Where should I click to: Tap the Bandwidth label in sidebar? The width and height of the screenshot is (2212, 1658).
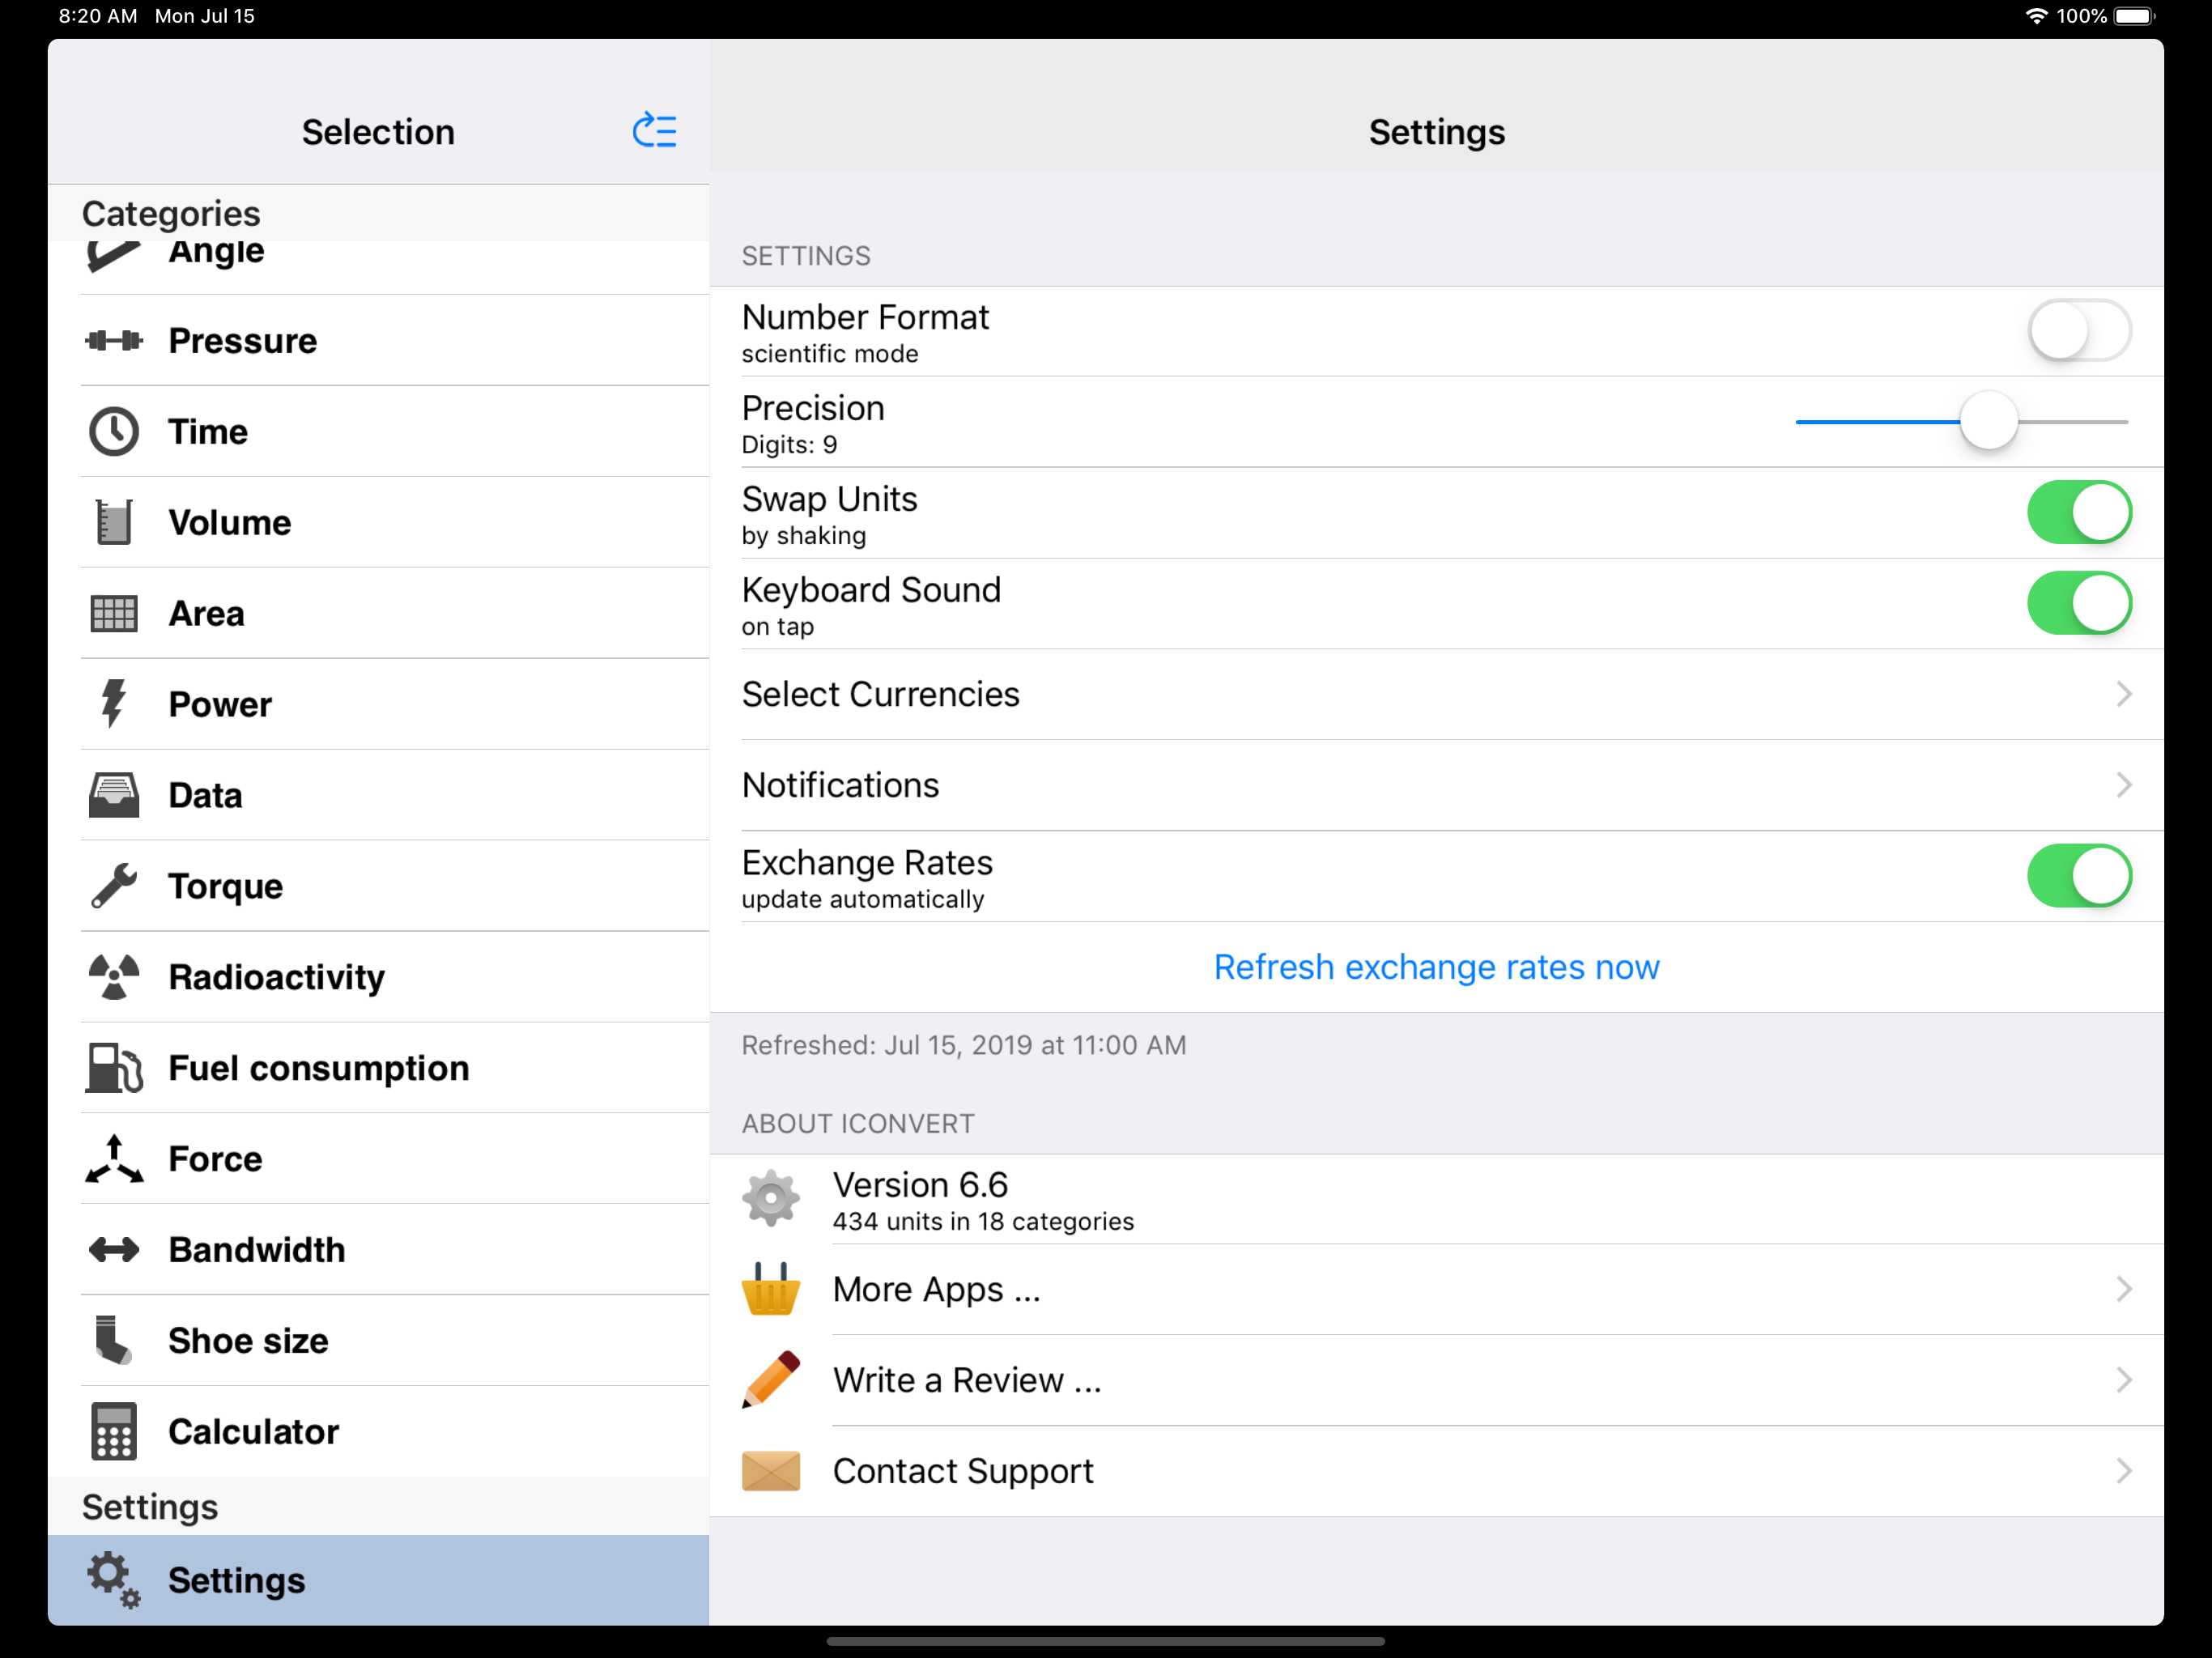click(257, 1250)
